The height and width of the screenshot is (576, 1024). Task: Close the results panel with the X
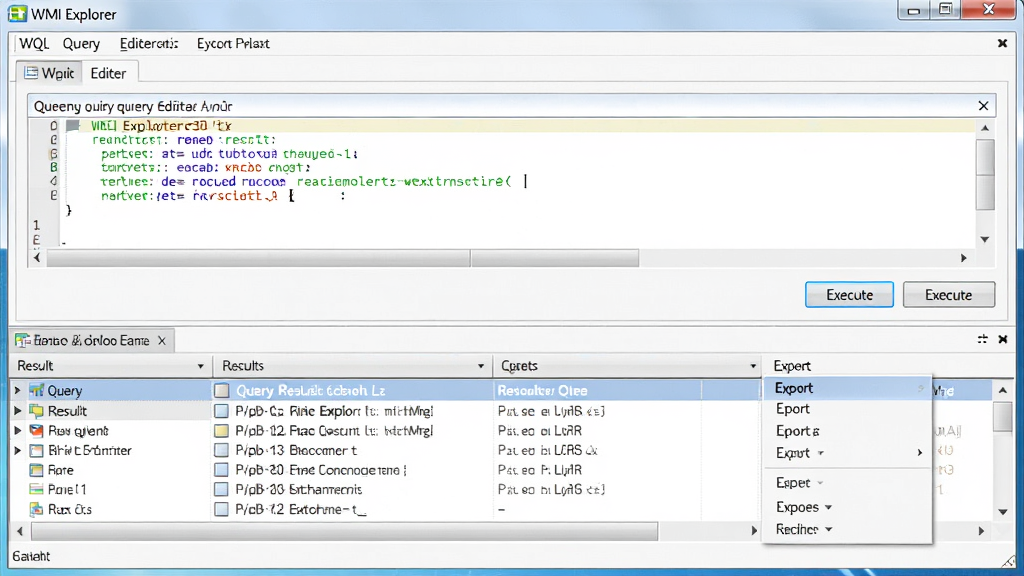(x=1002, y=339)
